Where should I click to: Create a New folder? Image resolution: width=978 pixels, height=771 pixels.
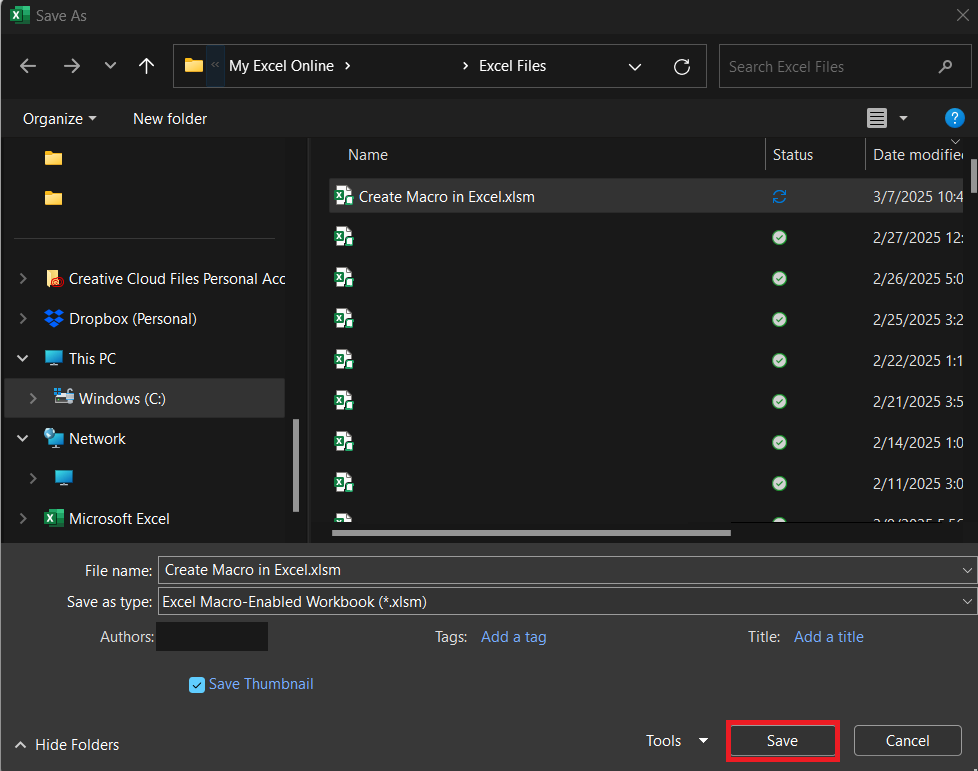pos(170,119)
